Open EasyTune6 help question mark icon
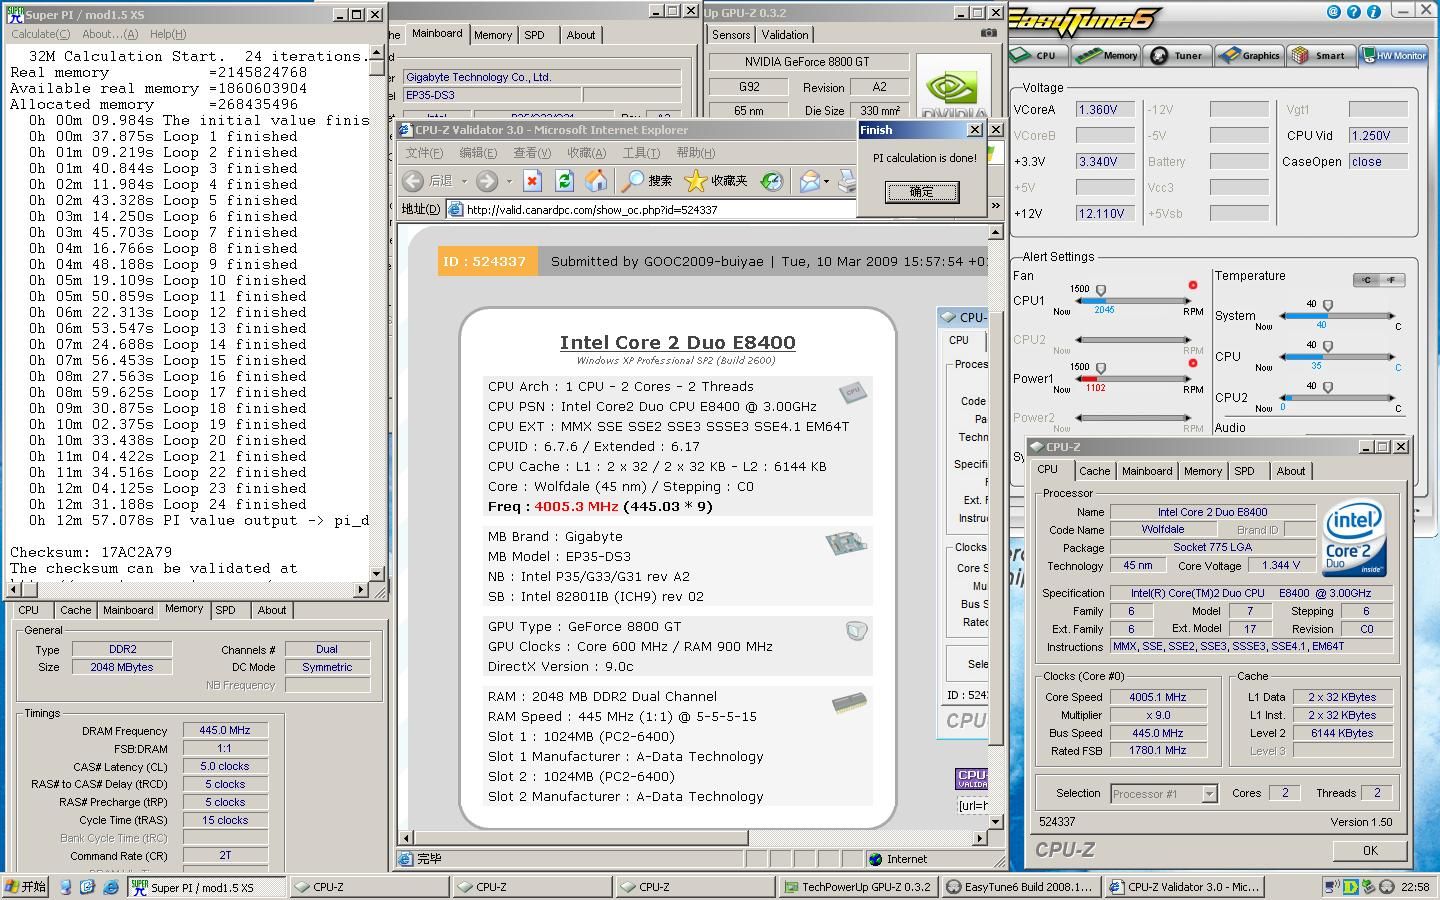This screenshot has height=900, width=1440. [x=1353, y=12]
